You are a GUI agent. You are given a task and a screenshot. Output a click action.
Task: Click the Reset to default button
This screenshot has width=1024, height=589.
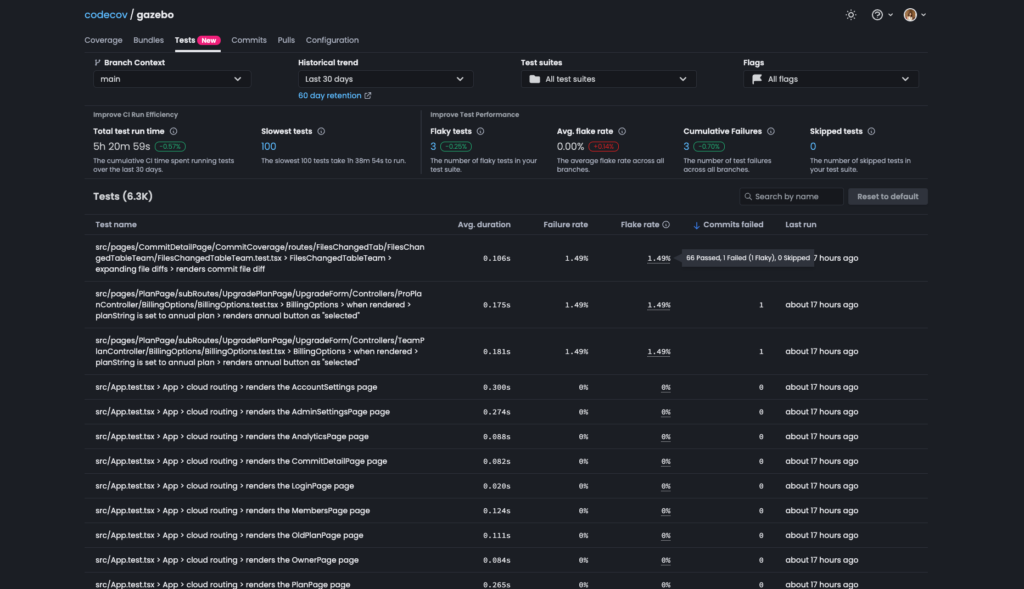coord(886,196)
